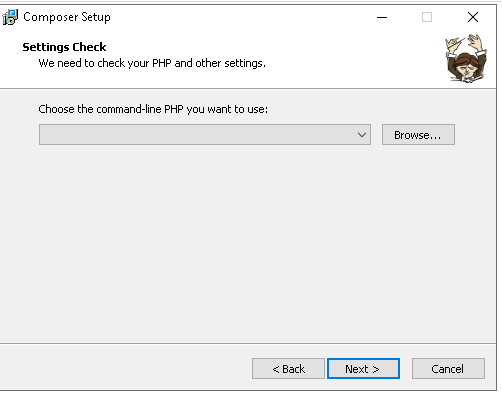Click the Composer conductor logo image
502x394 pixels.
pos(466,58)
